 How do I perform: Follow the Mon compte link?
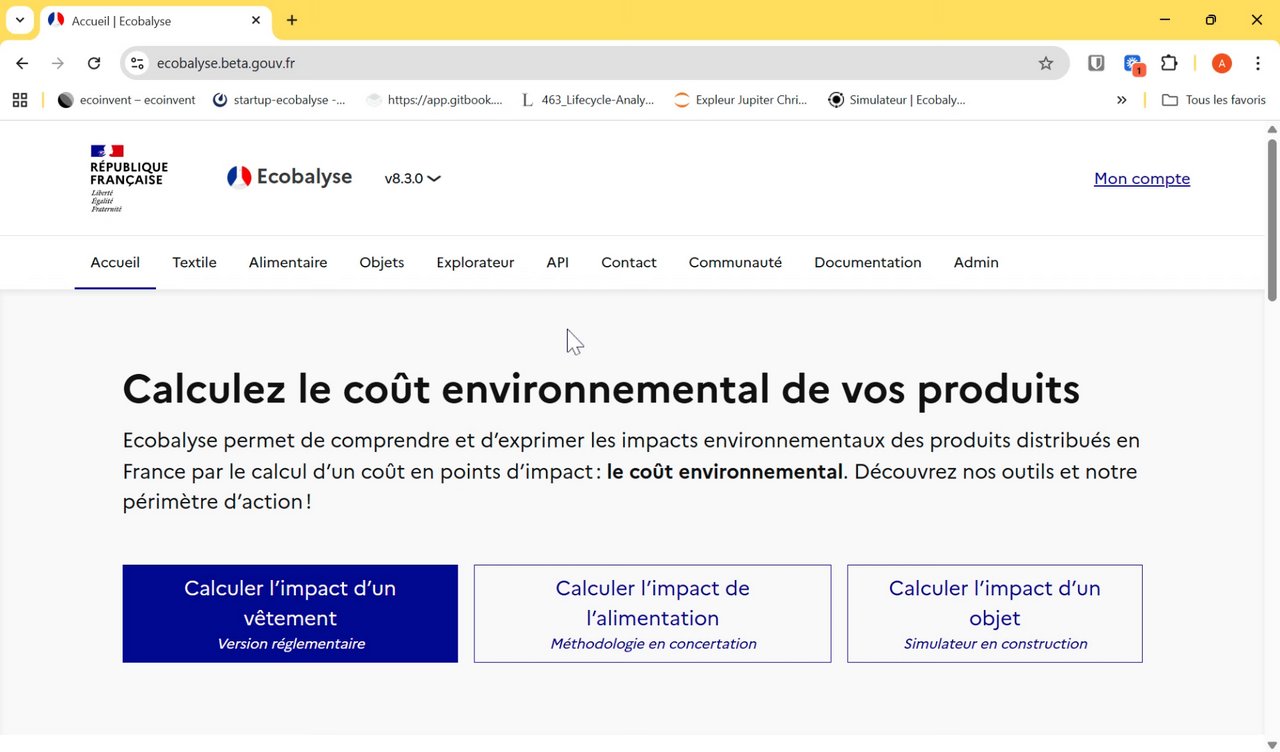pyautogui.click(x=1142, y=179)
